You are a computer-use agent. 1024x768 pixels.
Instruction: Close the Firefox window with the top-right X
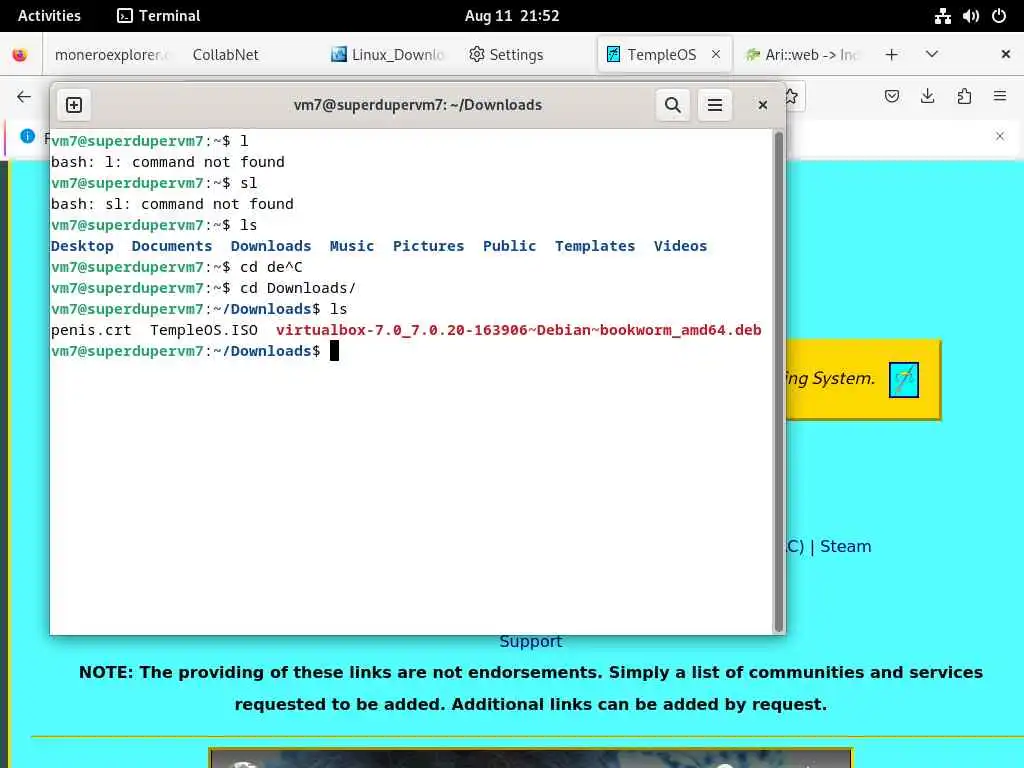pyautogui.click(x=1006, y=54)
